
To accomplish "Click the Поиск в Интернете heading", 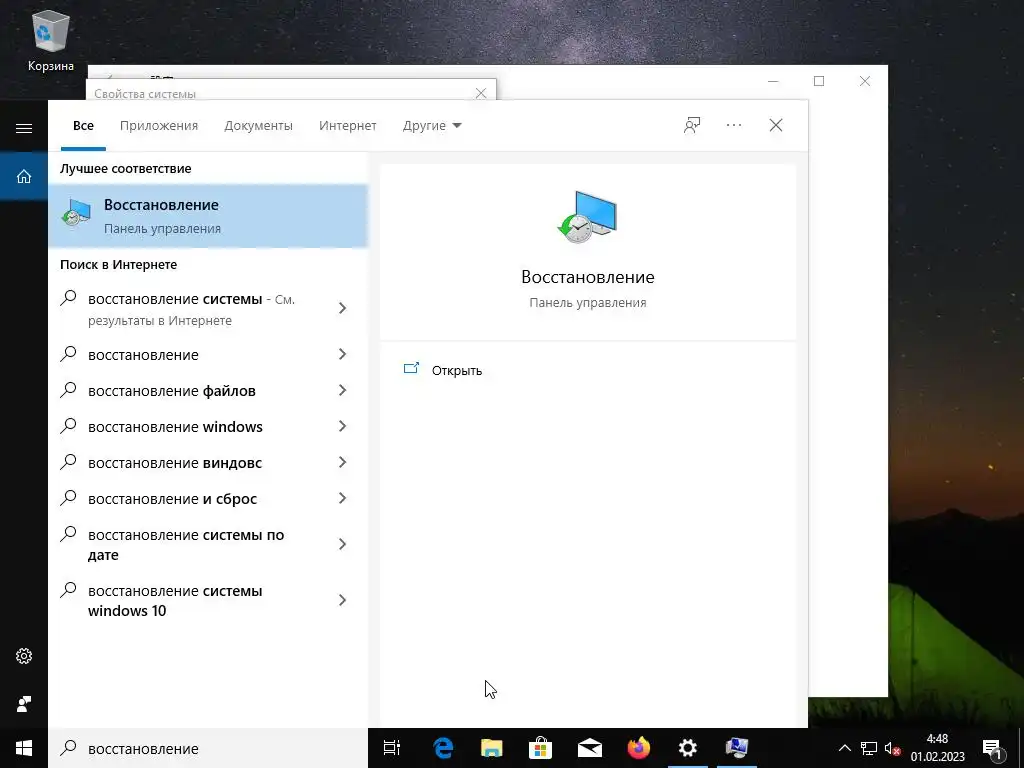I will 118,264.
